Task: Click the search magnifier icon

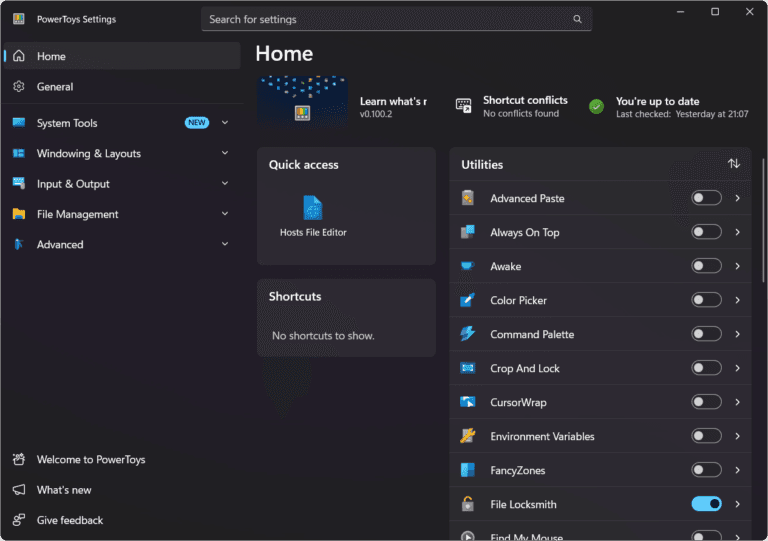Action: click(x=577, y=19)
